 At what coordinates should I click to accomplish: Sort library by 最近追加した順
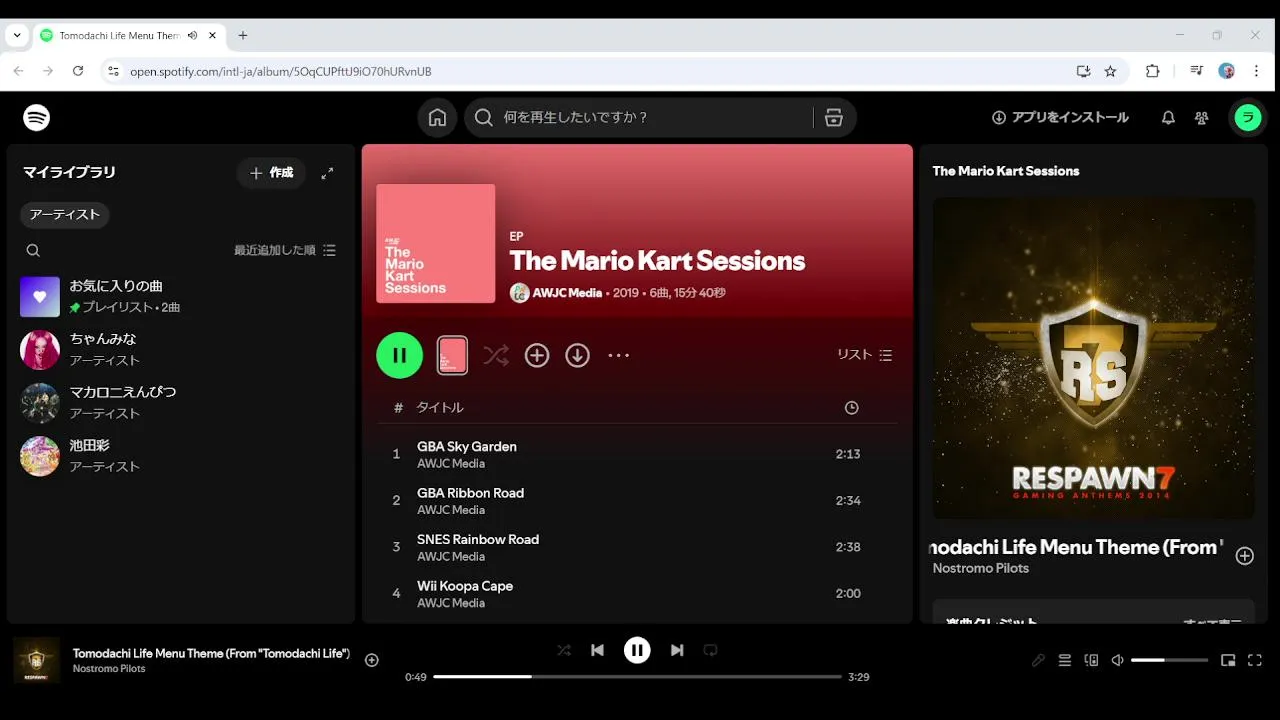[x=285, y=251]
